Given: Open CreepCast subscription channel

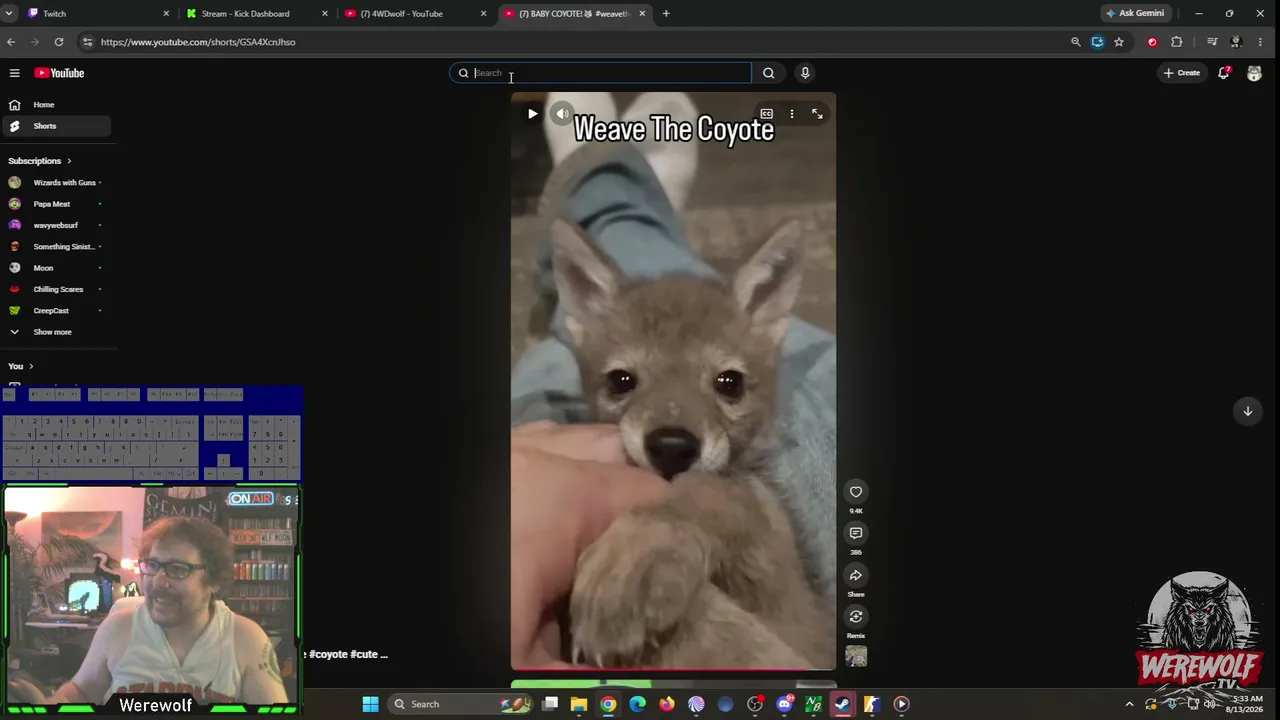Looking at the screenshot, I should pyautogui.click(x=55, y=311).
